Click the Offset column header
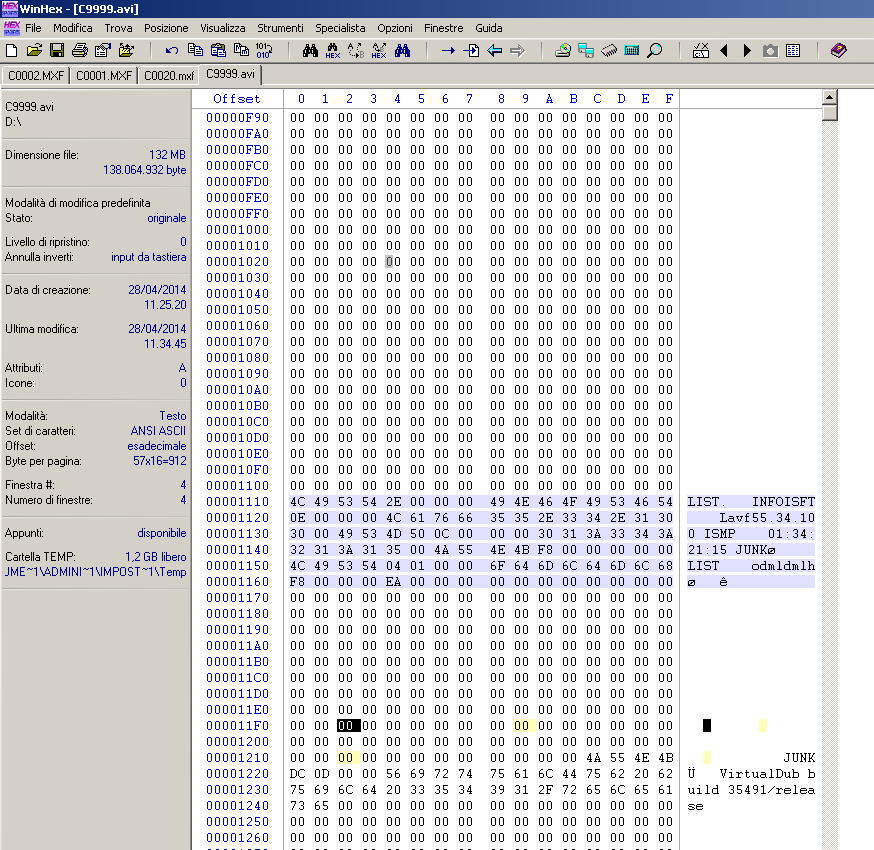874x850 pixels. (x=236, y=99)
